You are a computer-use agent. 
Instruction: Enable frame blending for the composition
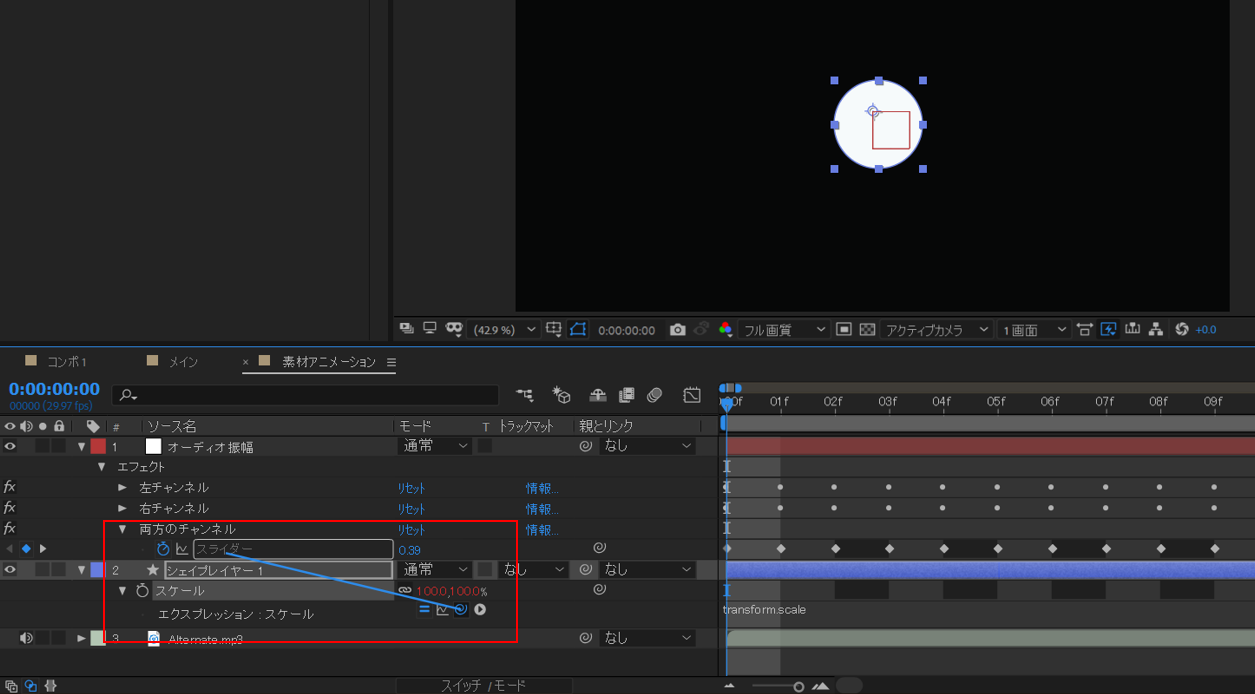pos(627,394)
